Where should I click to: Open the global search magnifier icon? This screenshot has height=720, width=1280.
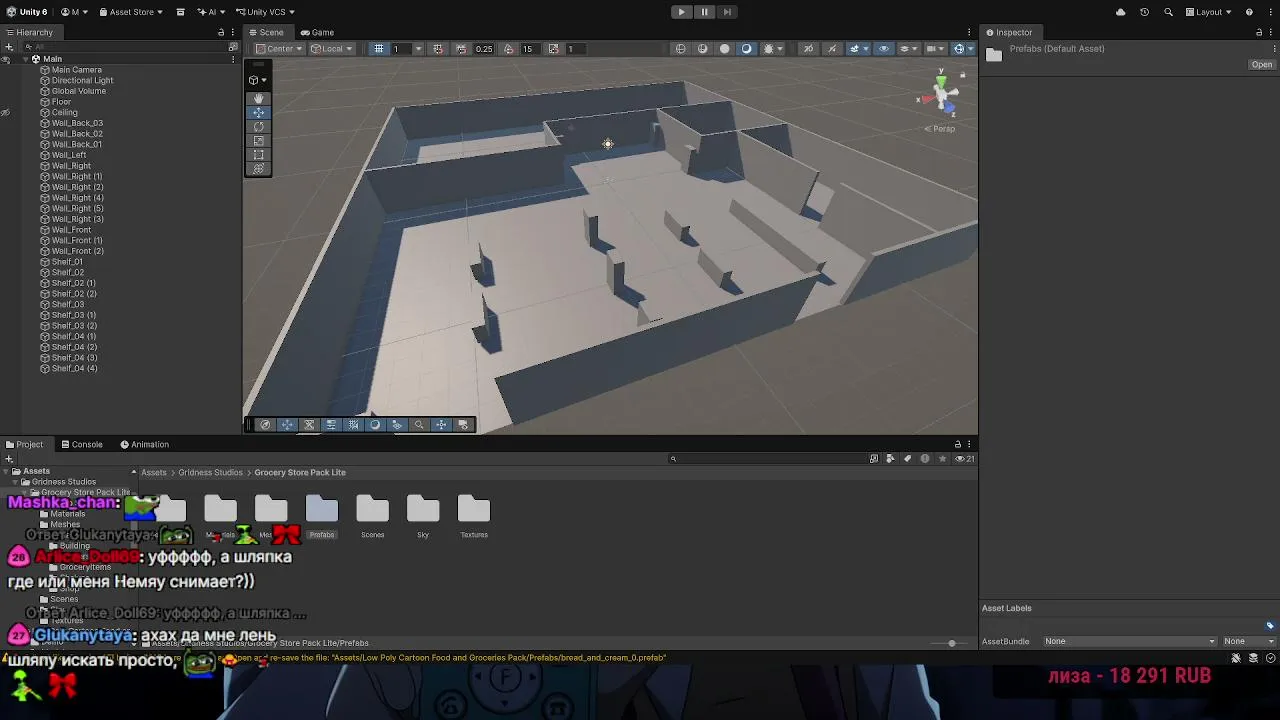(x=1170, y=12)
